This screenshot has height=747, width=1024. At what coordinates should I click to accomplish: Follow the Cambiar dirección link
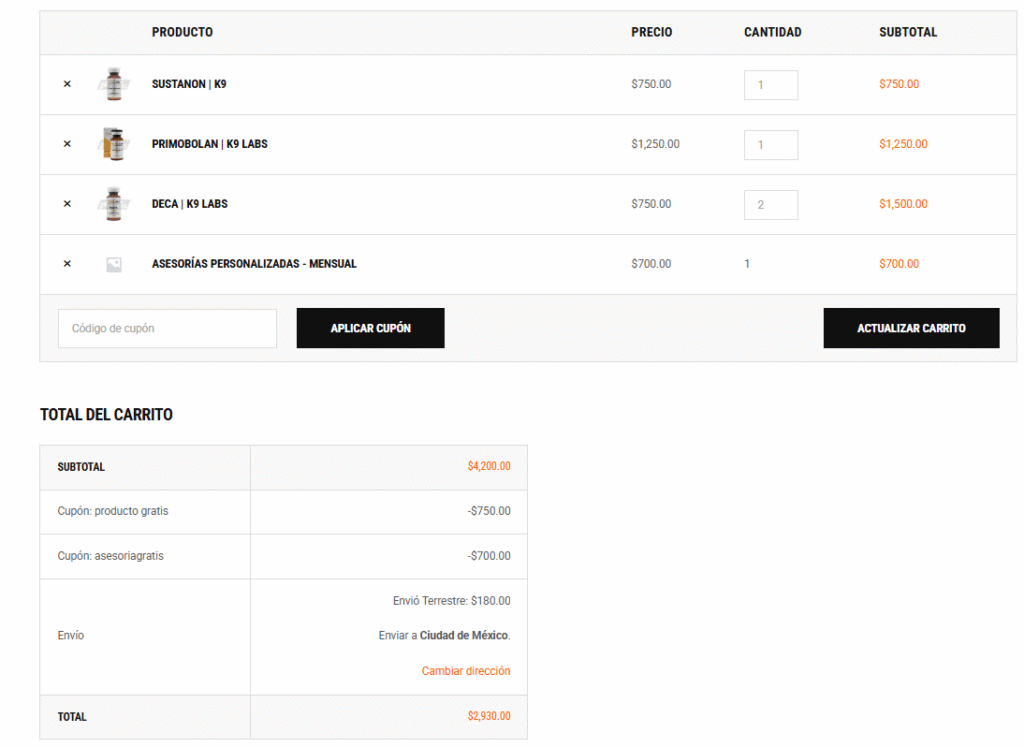tap(465, 671)
